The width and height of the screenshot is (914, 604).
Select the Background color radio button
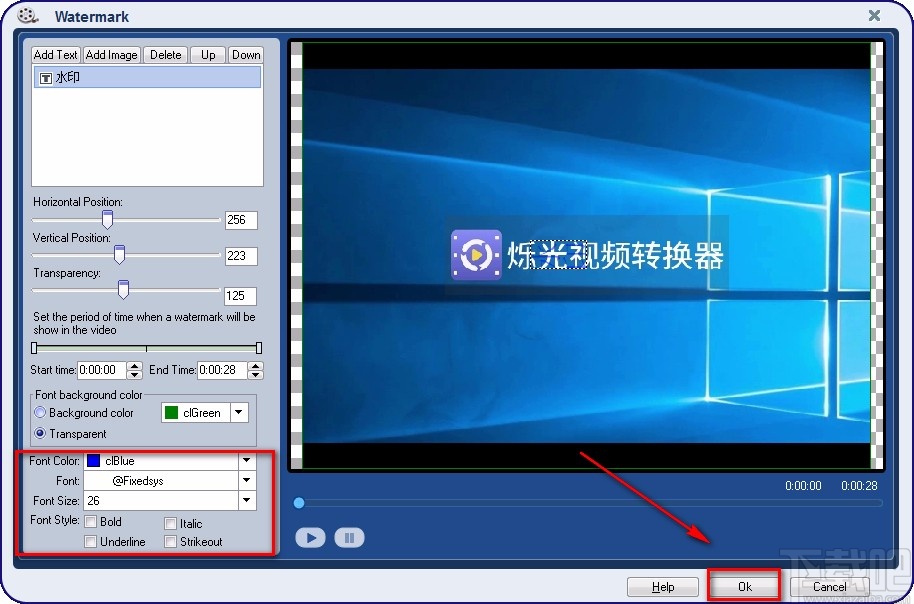click(40, 412)
